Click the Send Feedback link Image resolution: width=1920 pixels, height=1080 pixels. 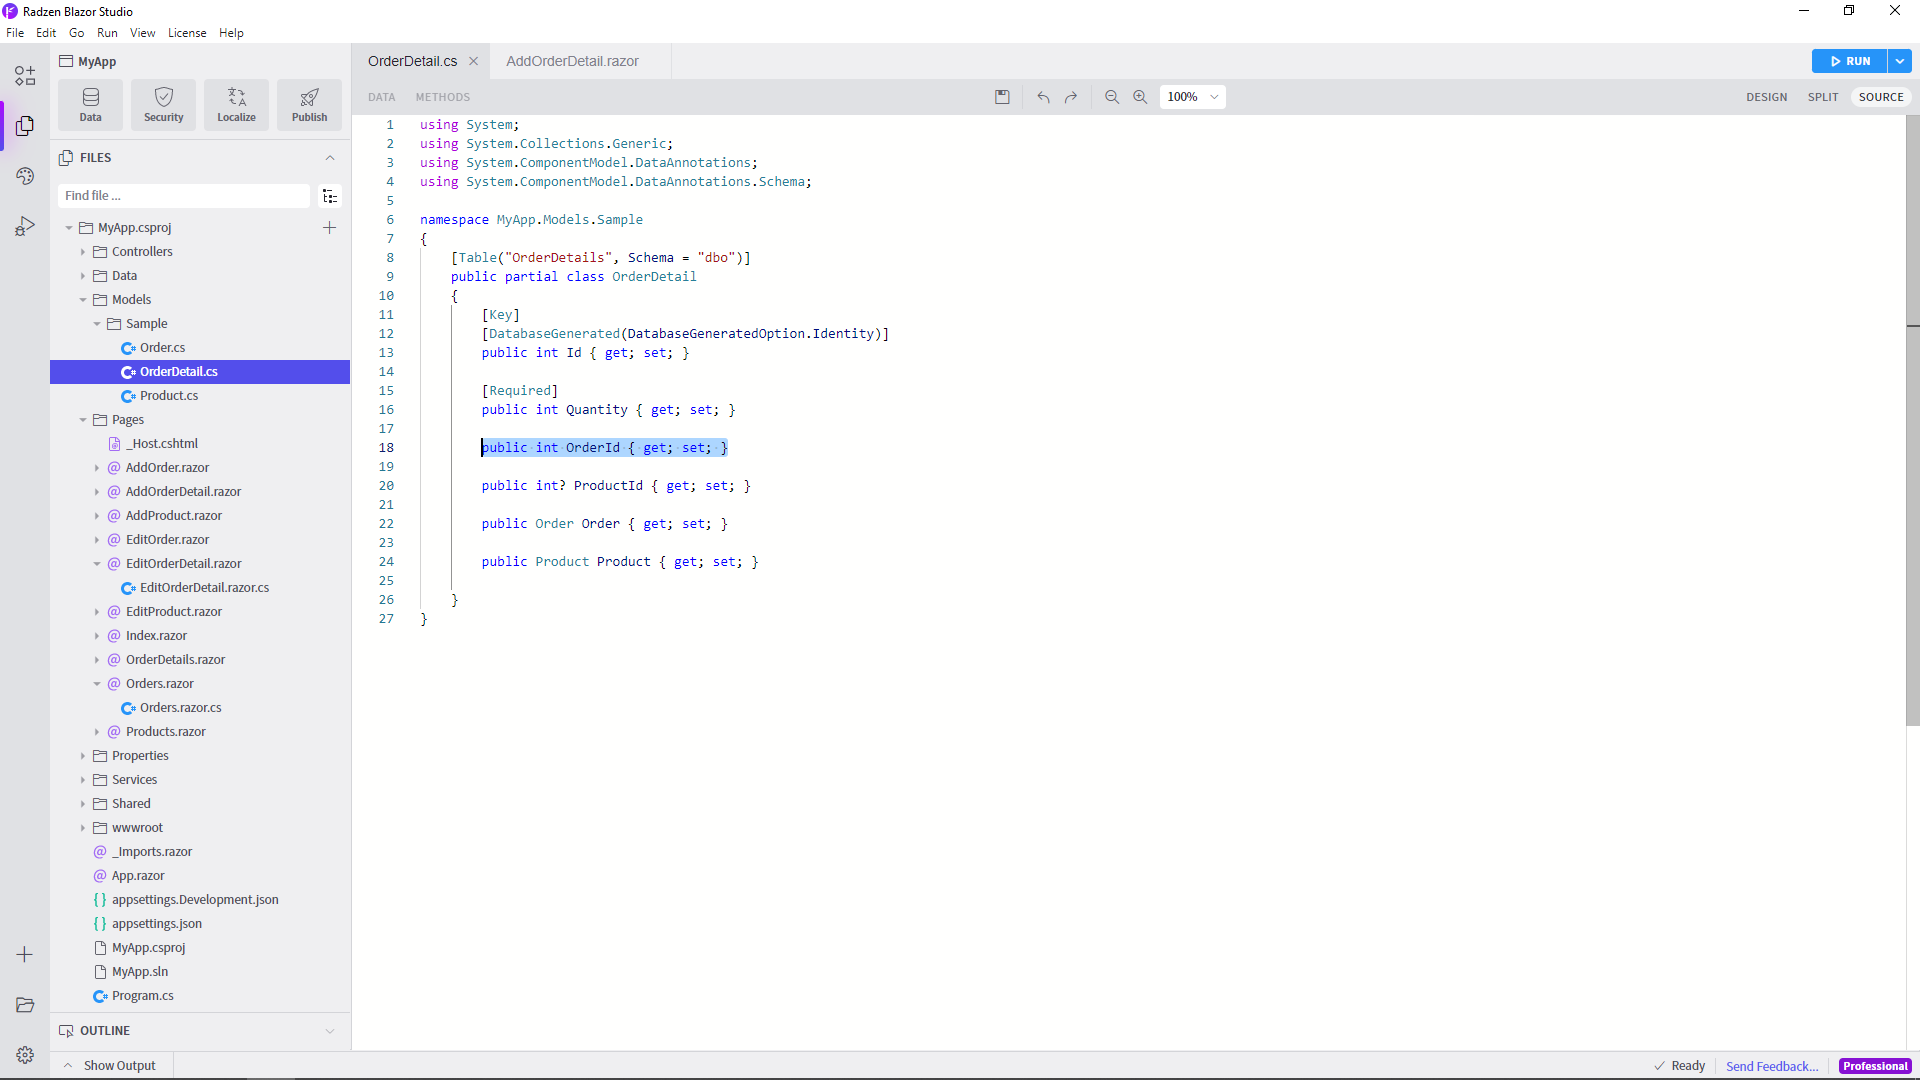(x=1771, y=1066)
